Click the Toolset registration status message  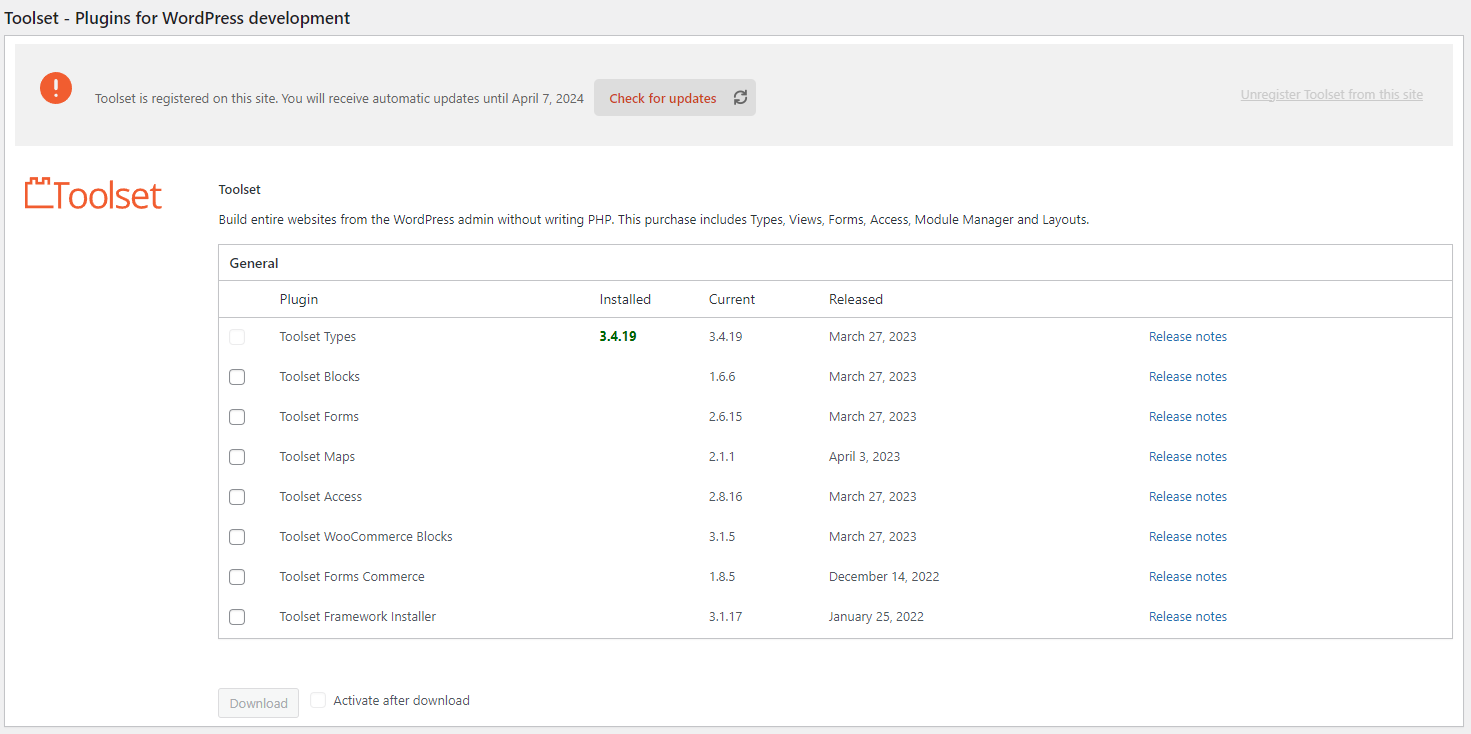coord(339,99)
